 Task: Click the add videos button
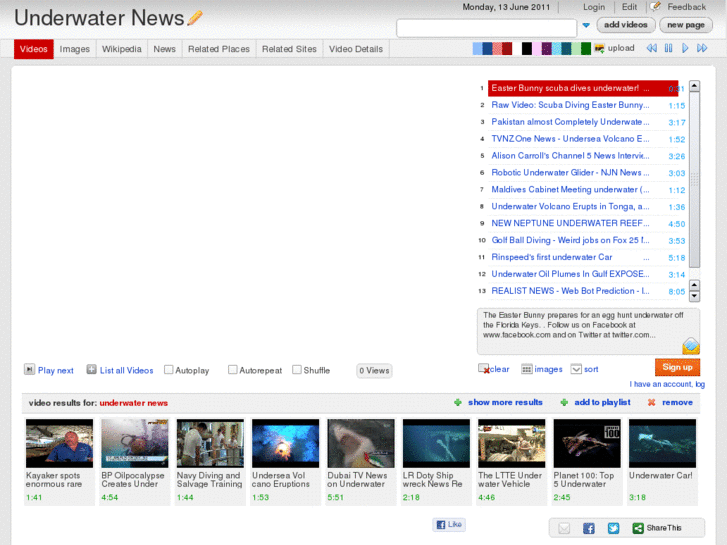[626, 25]
